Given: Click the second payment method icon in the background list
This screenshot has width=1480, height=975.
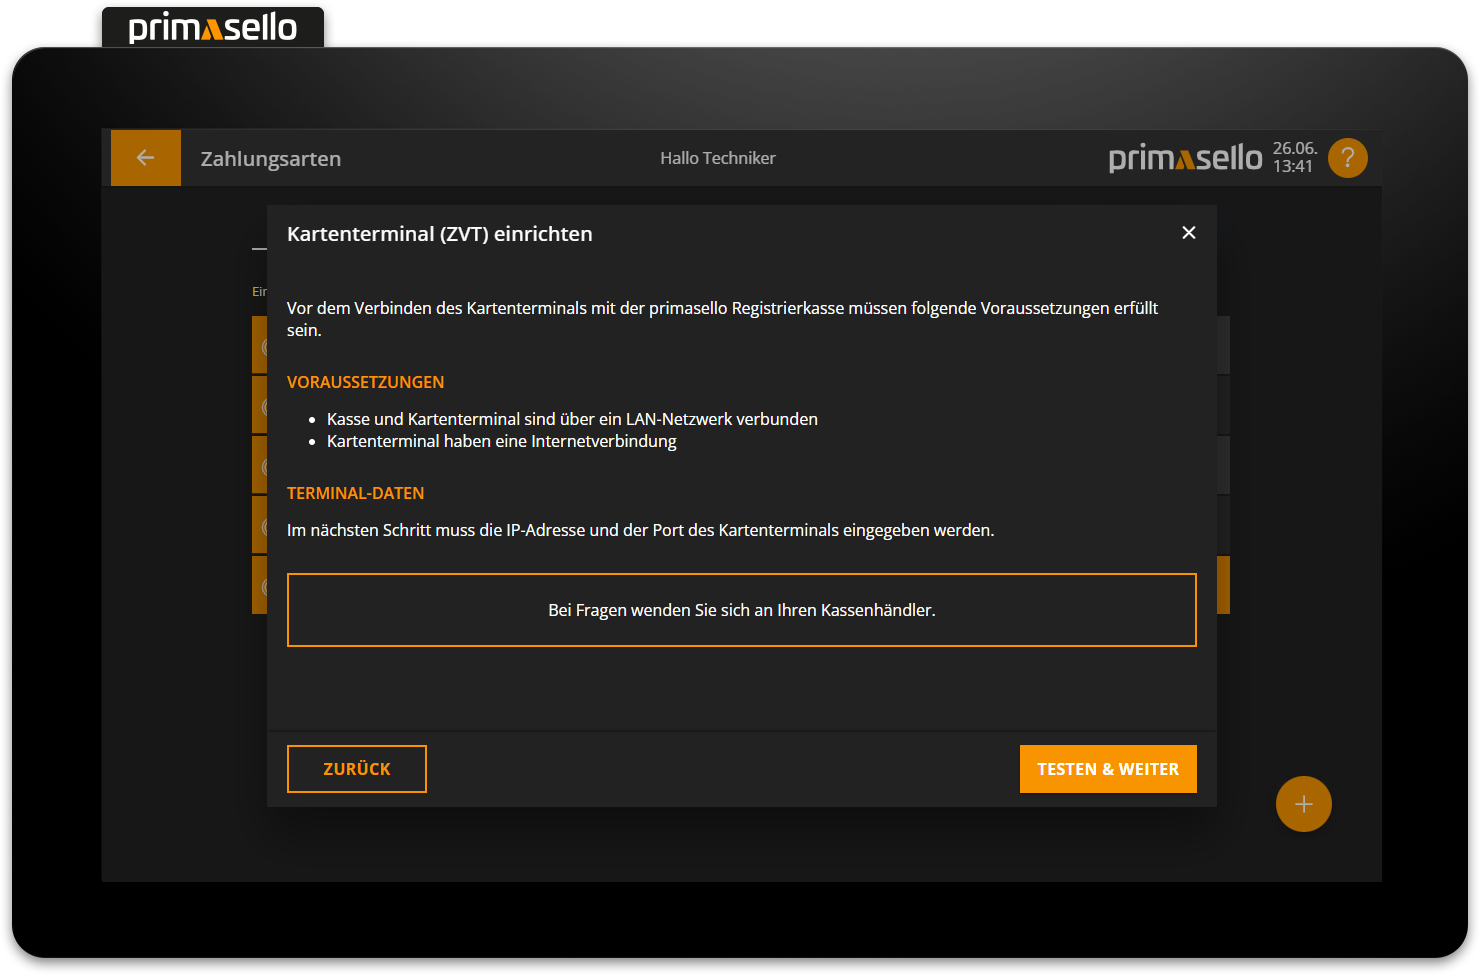Looking at the screenshot, I should [x=263, y=404].
